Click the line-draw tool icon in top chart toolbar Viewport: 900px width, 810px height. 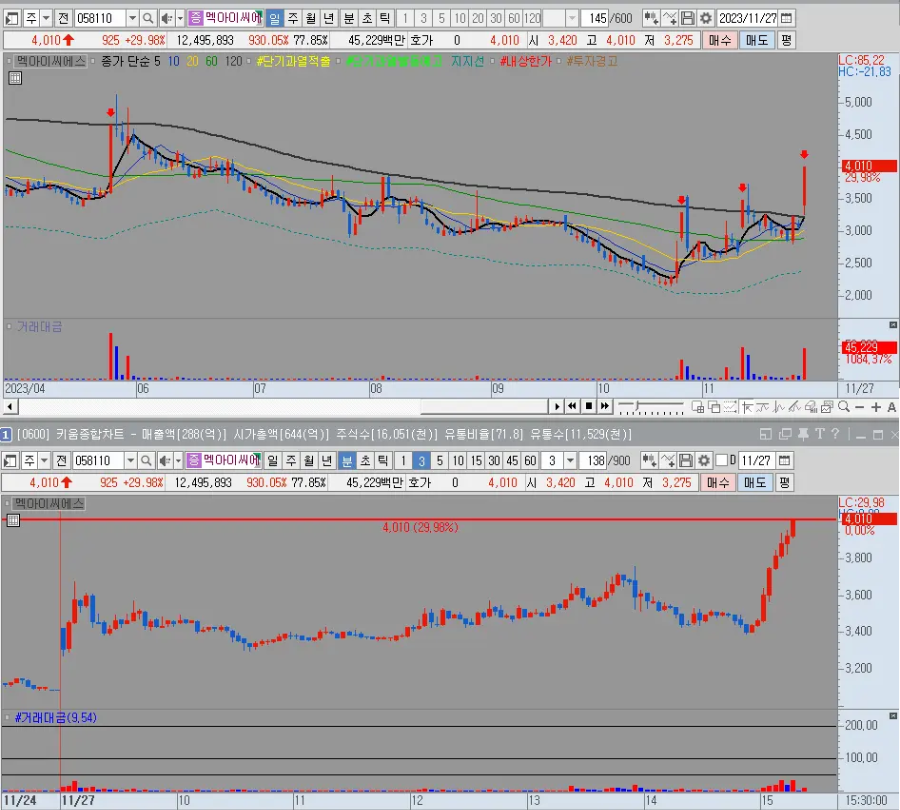coord(669,18)
